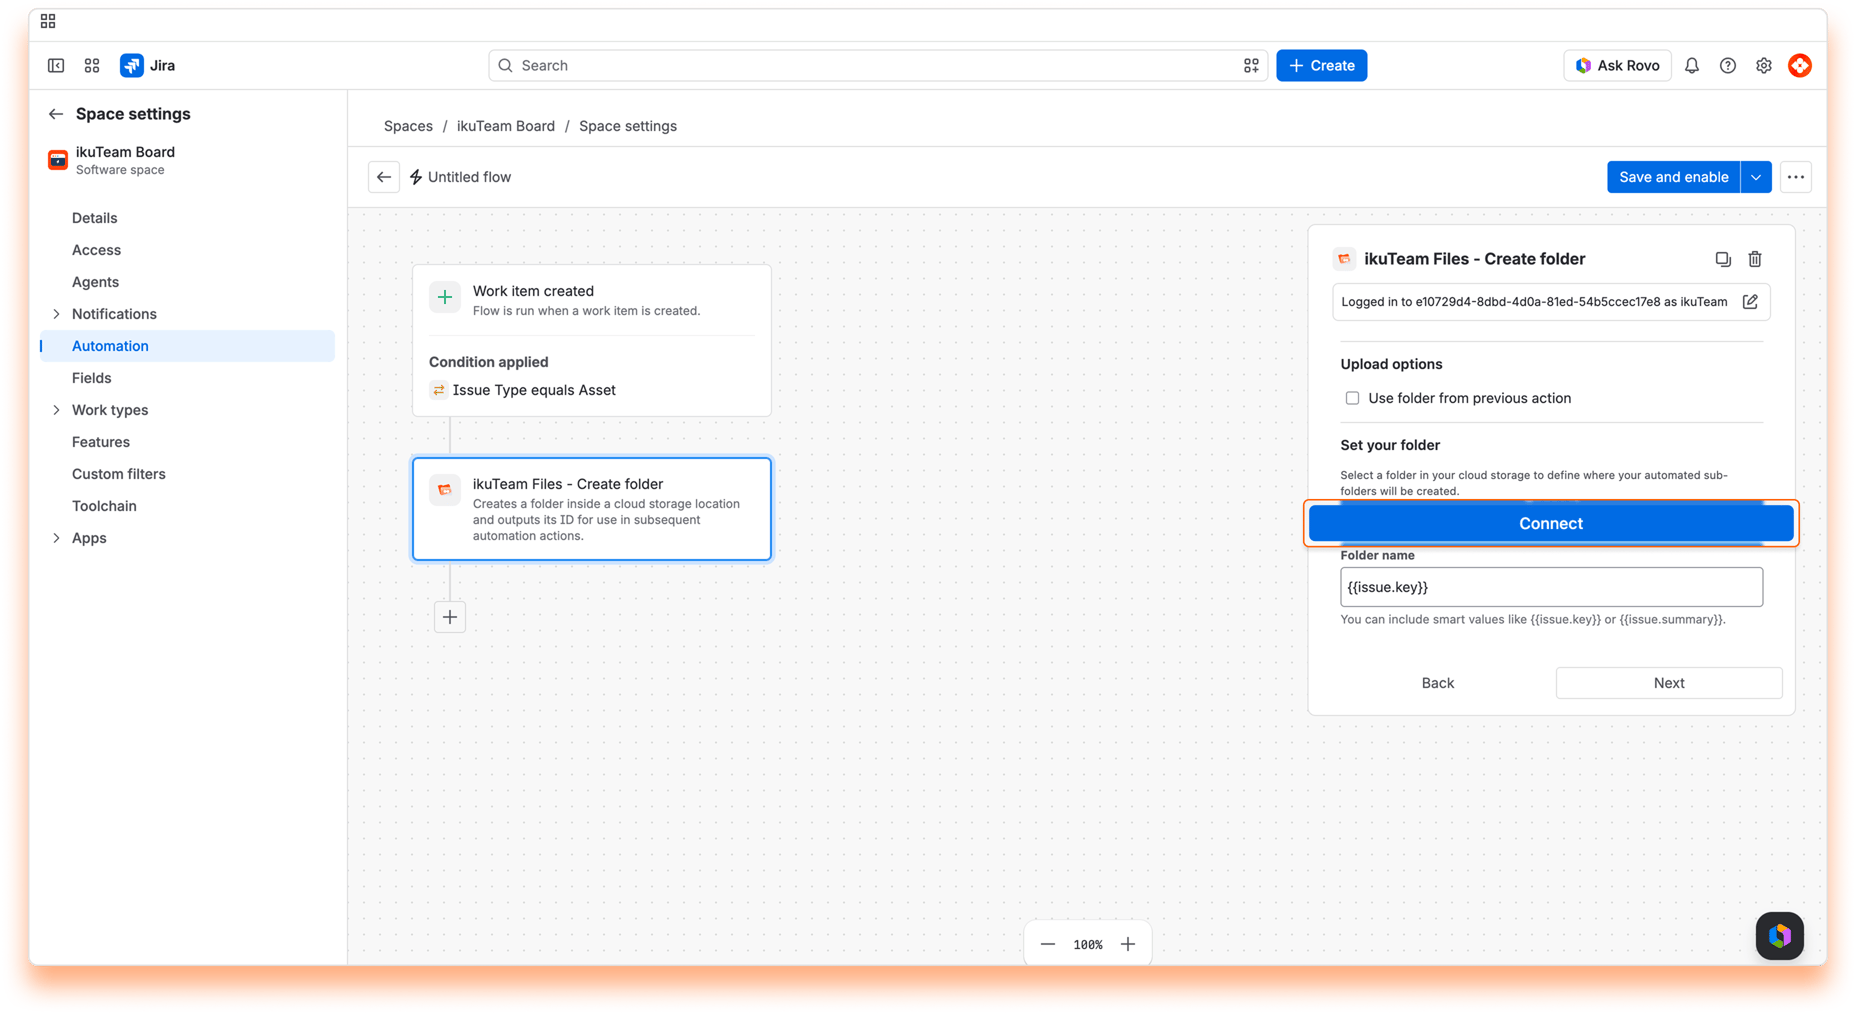Viewport: 1856px width, 1014px height.
Task: Click Save and enable
Action: click(1673, 177)
